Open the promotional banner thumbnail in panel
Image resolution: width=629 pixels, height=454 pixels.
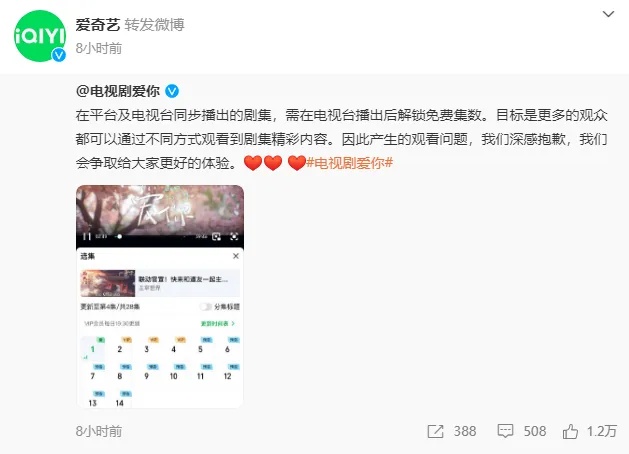[x=108, y=283]
